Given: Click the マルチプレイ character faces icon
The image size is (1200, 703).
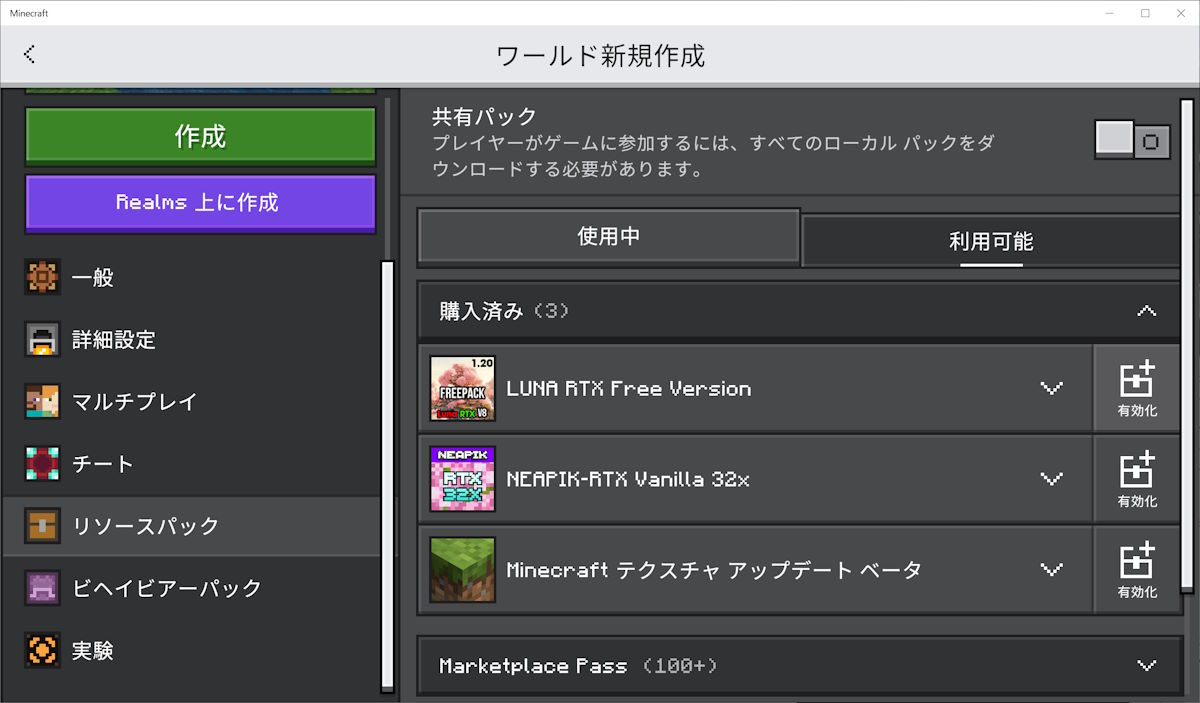Looking at the screenshot, I should click(43, 402).
